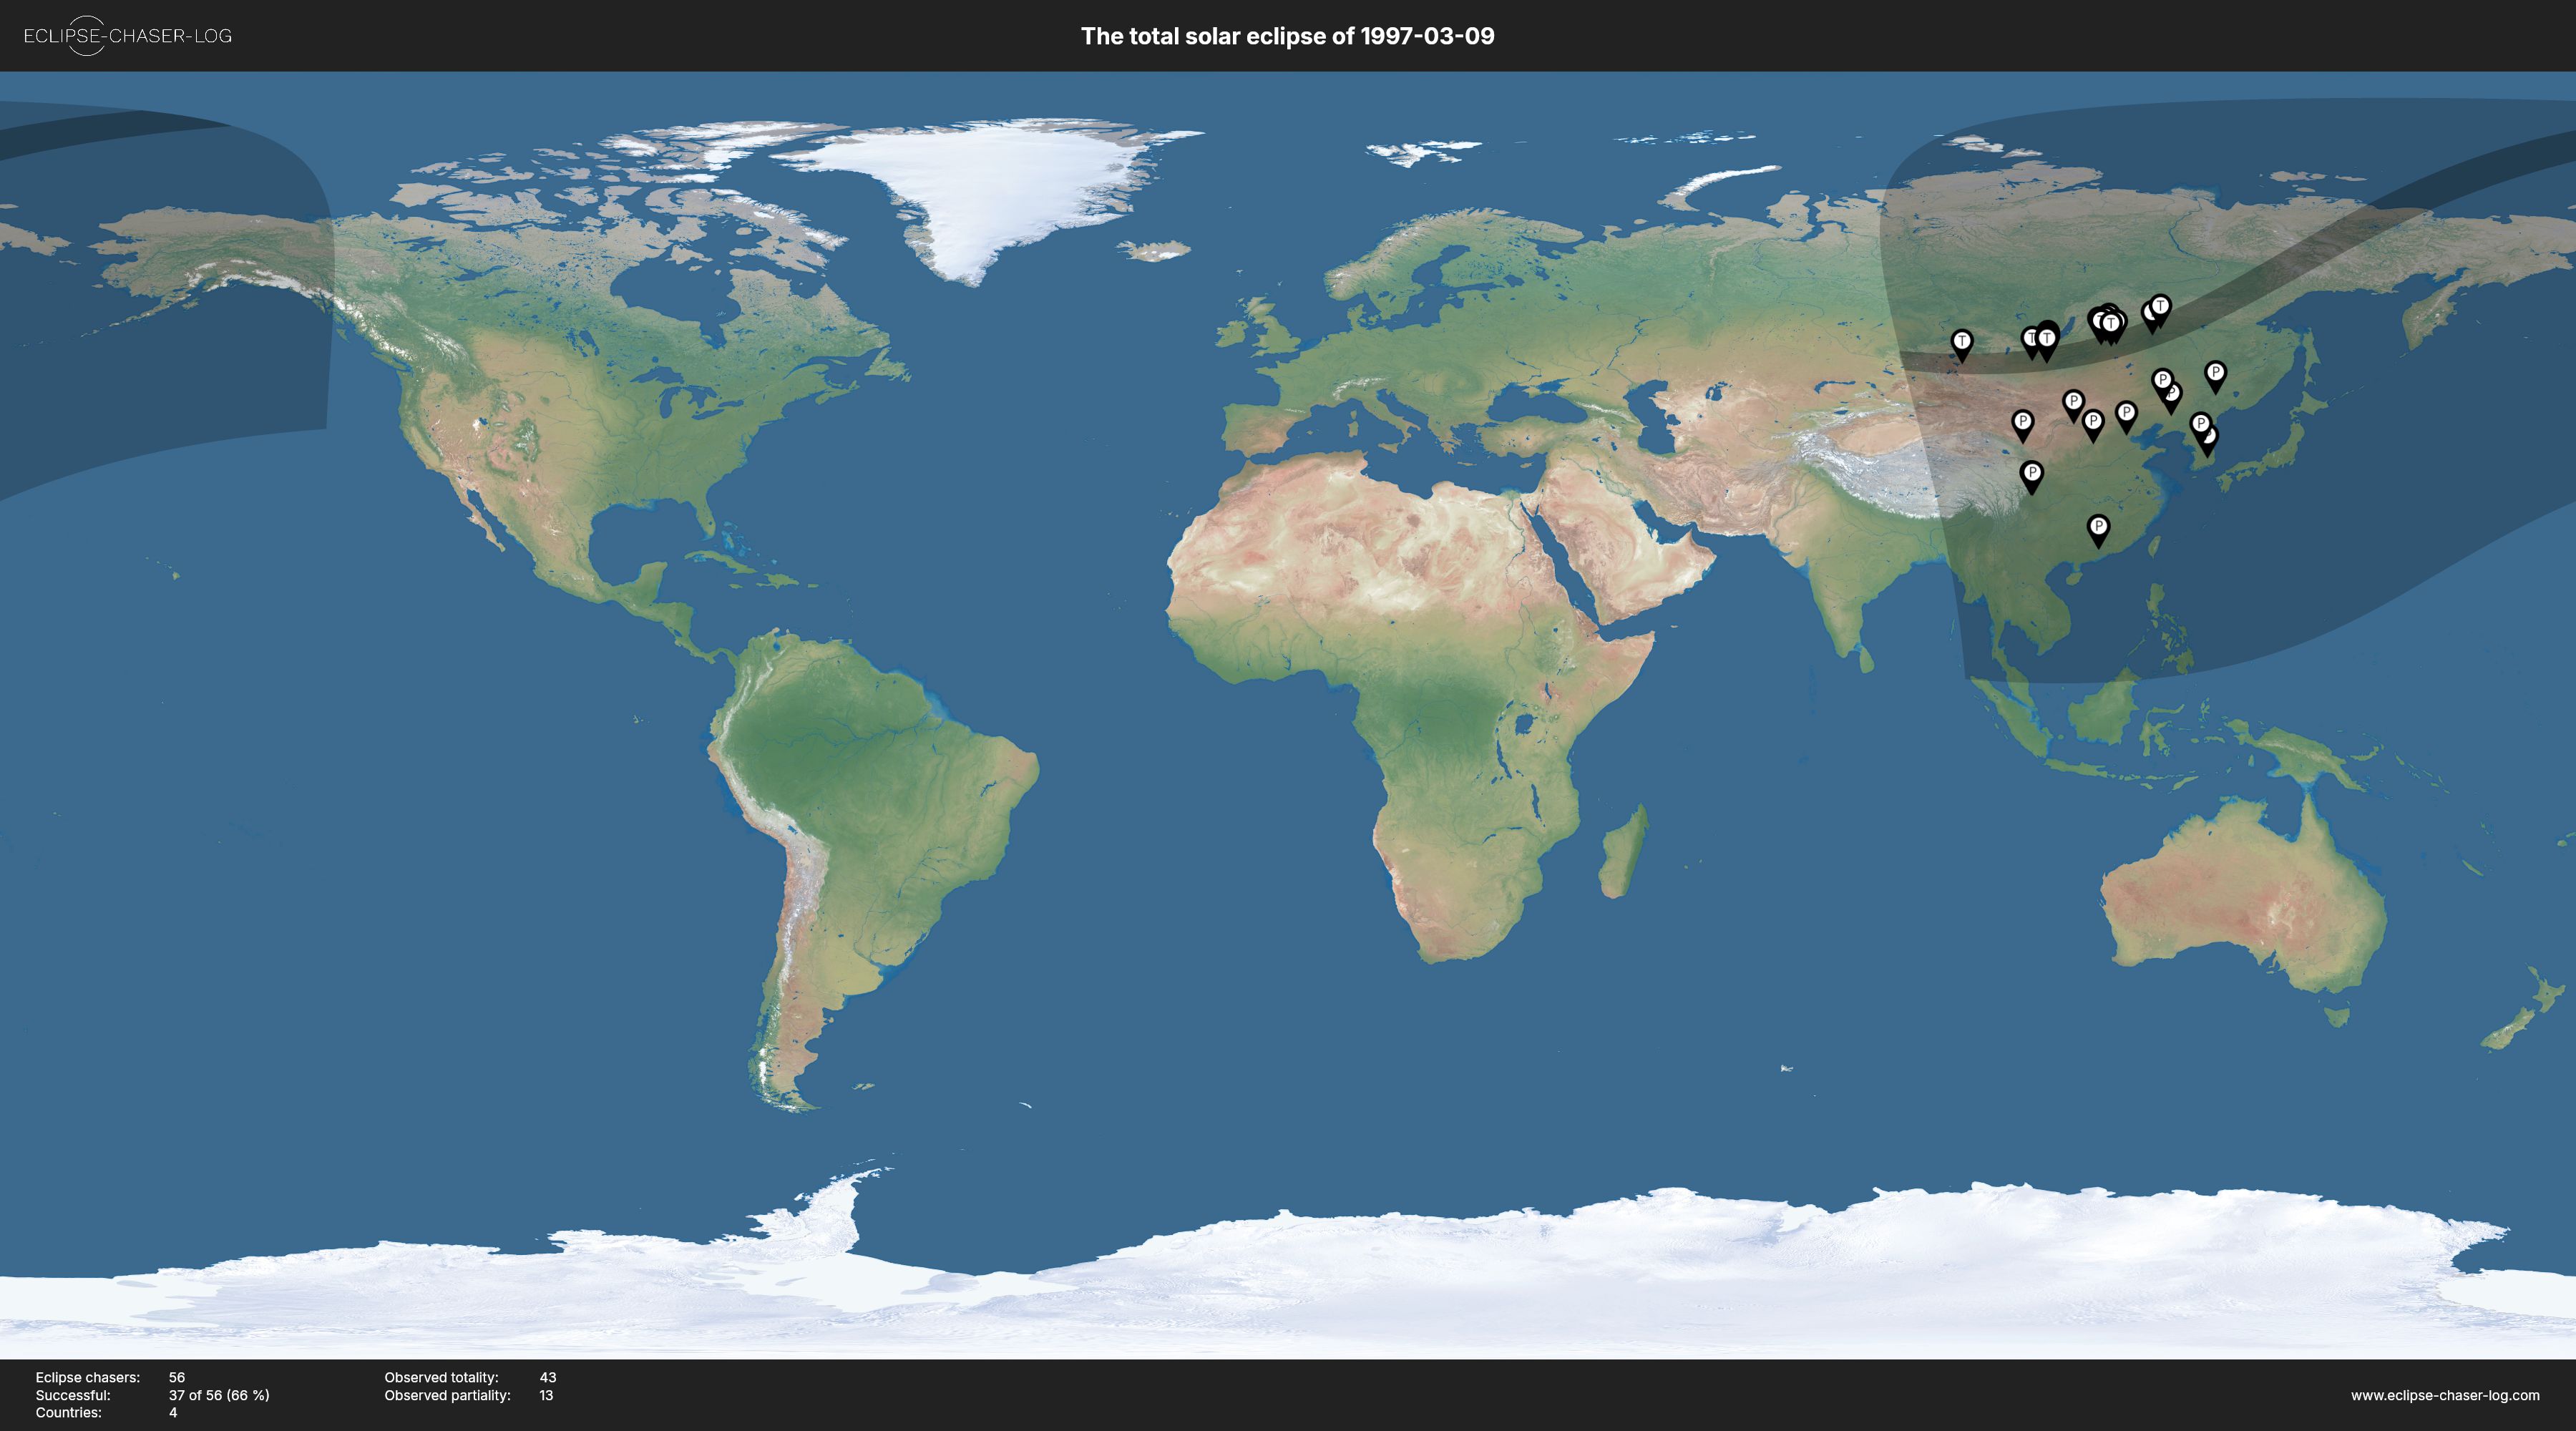The height and width of the screenshot is (1431, 2576).
Task: Click the 'Observed partiality:' label
Action: pos(447,1395)
